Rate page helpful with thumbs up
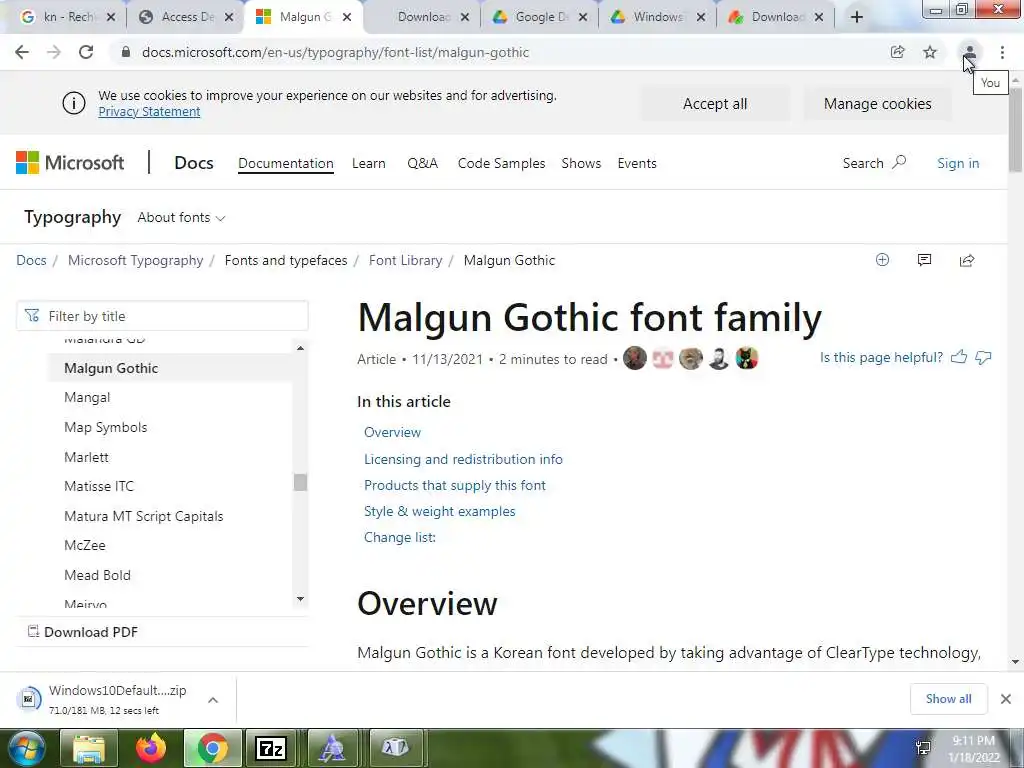The image size is (1024, 768). click(x=959, y=357)
